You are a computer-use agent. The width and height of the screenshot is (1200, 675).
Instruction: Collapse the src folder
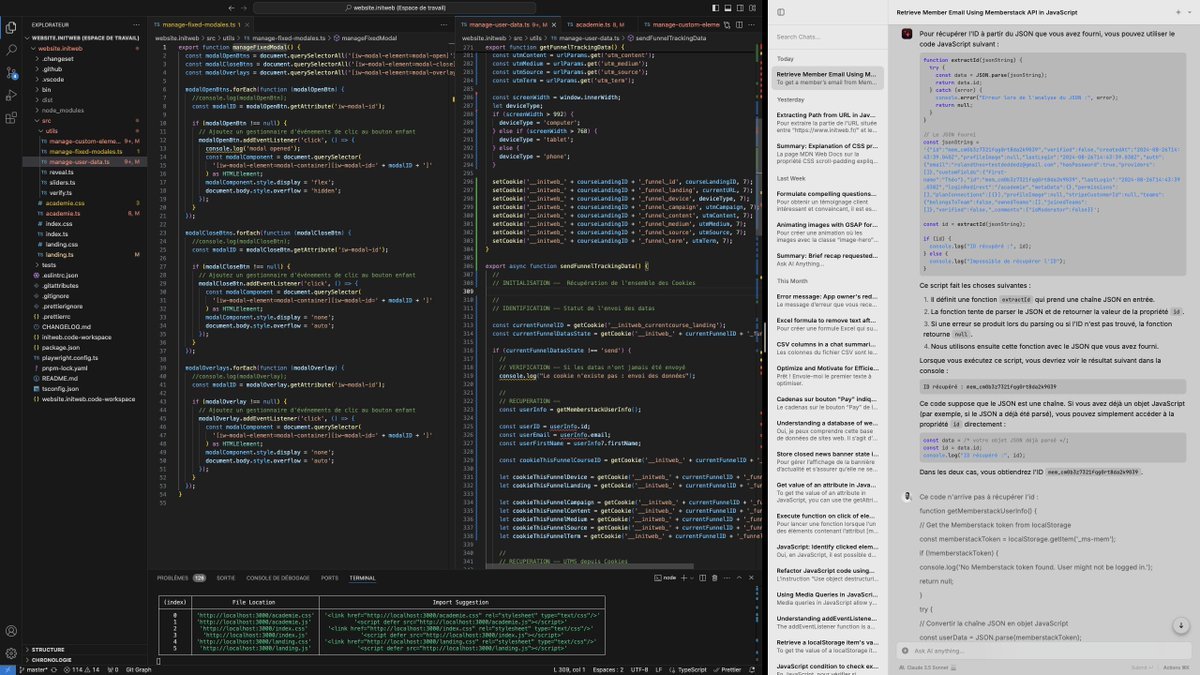tap(46, 120)
